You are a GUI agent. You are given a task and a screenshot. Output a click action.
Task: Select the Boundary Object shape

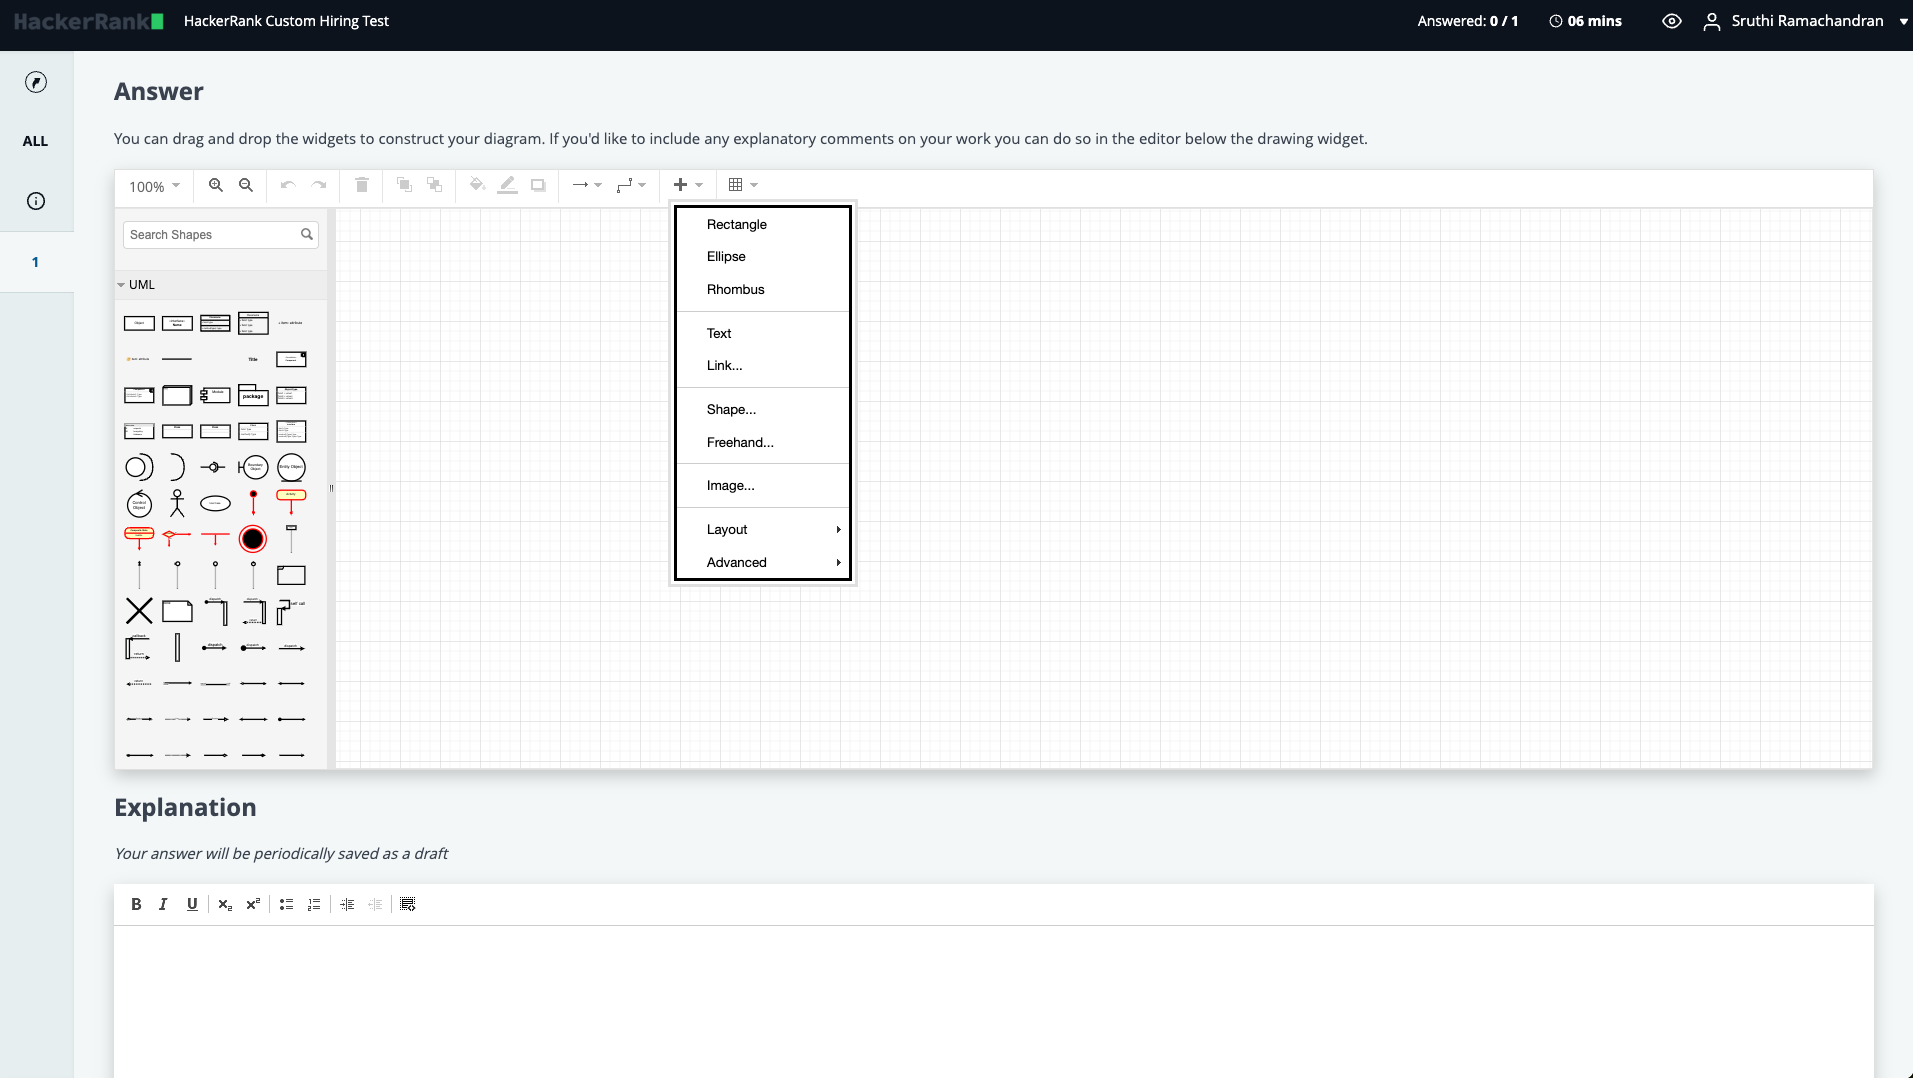point(253,467)
